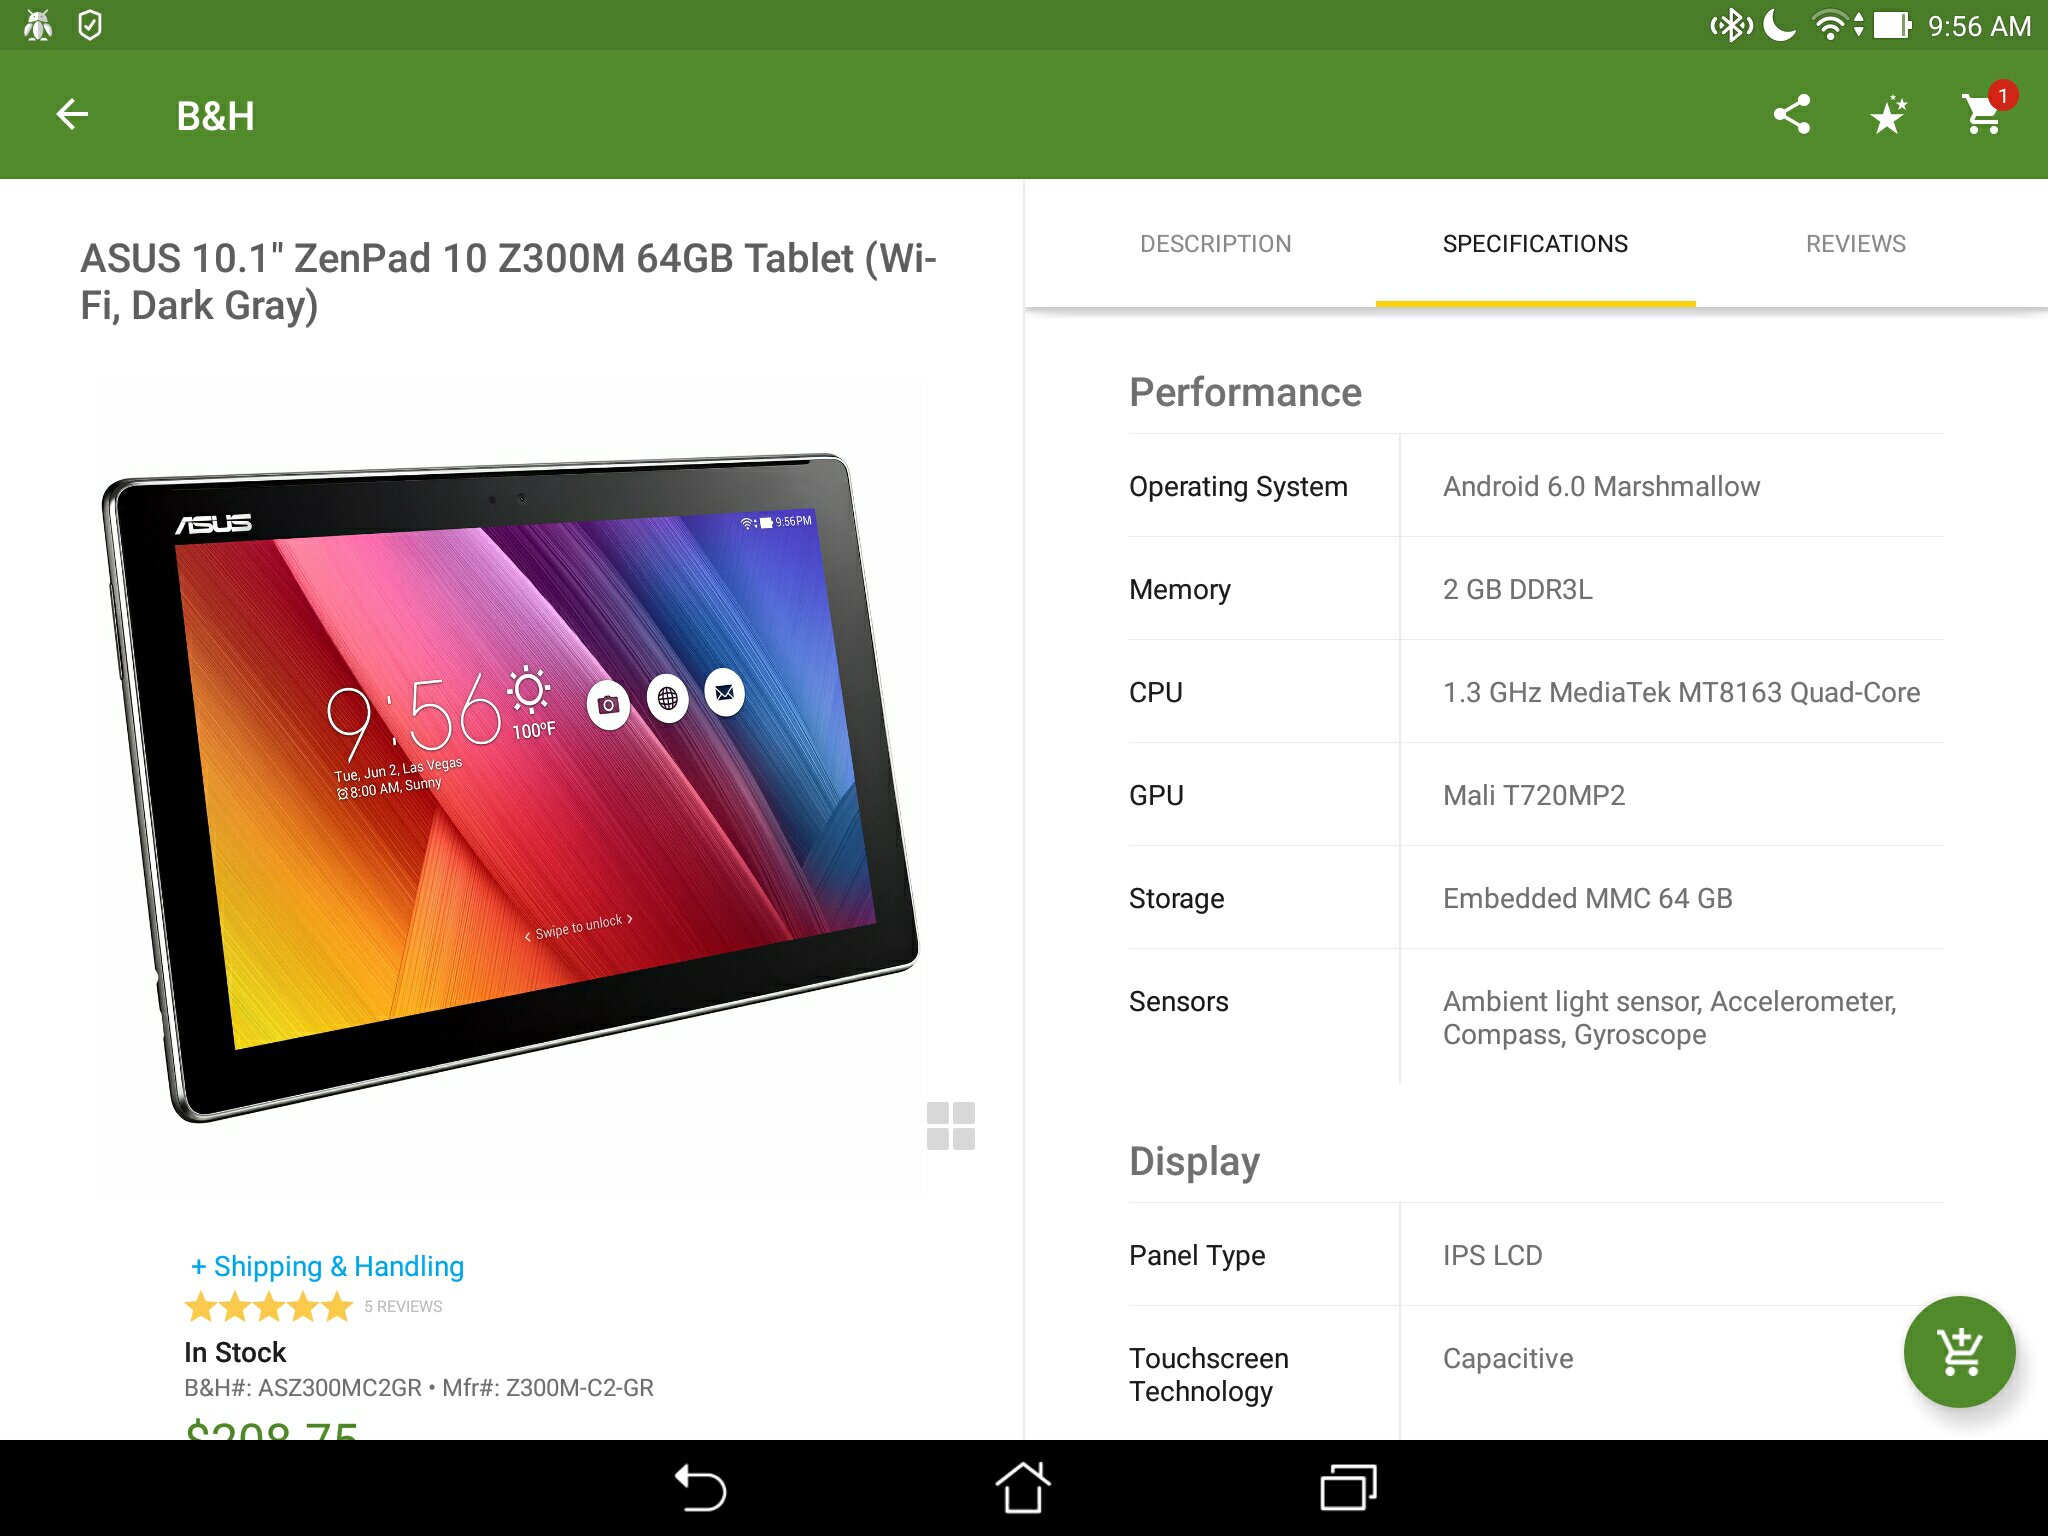This screenshot has height=1536, width=2048.
Task: Tap the Capacitive value
Action: [1508, 1358]
